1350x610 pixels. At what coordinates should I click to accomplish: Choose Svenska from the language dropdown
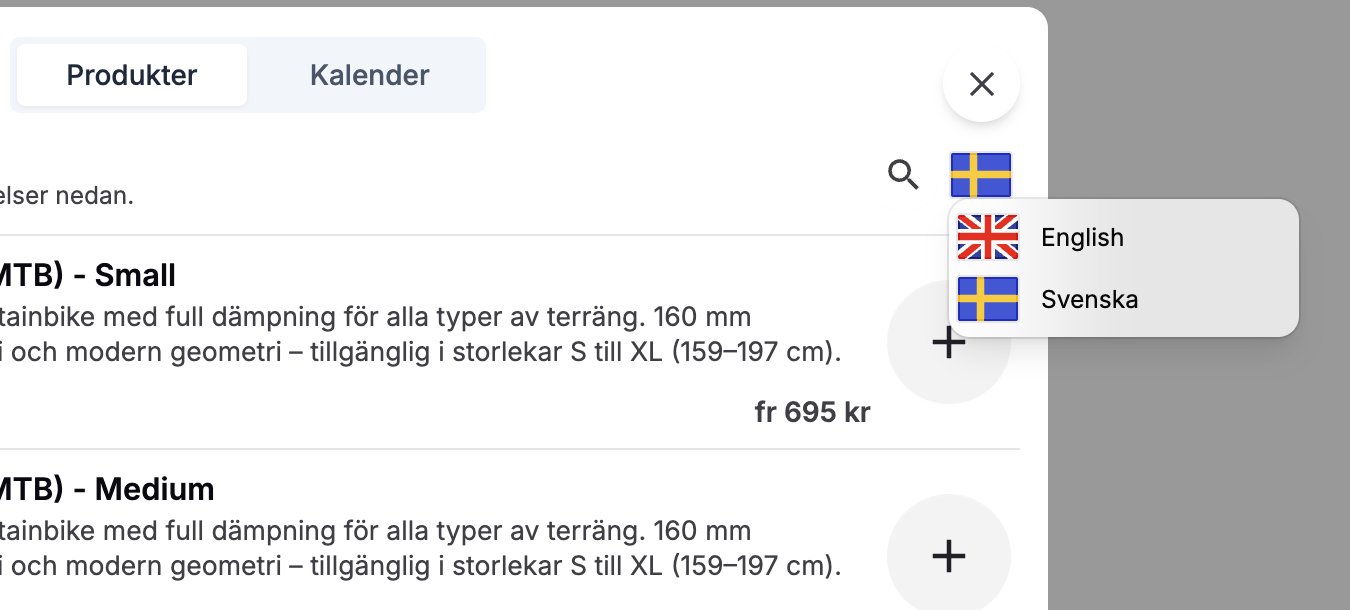pyautogui.click(x=1089, y=299)
